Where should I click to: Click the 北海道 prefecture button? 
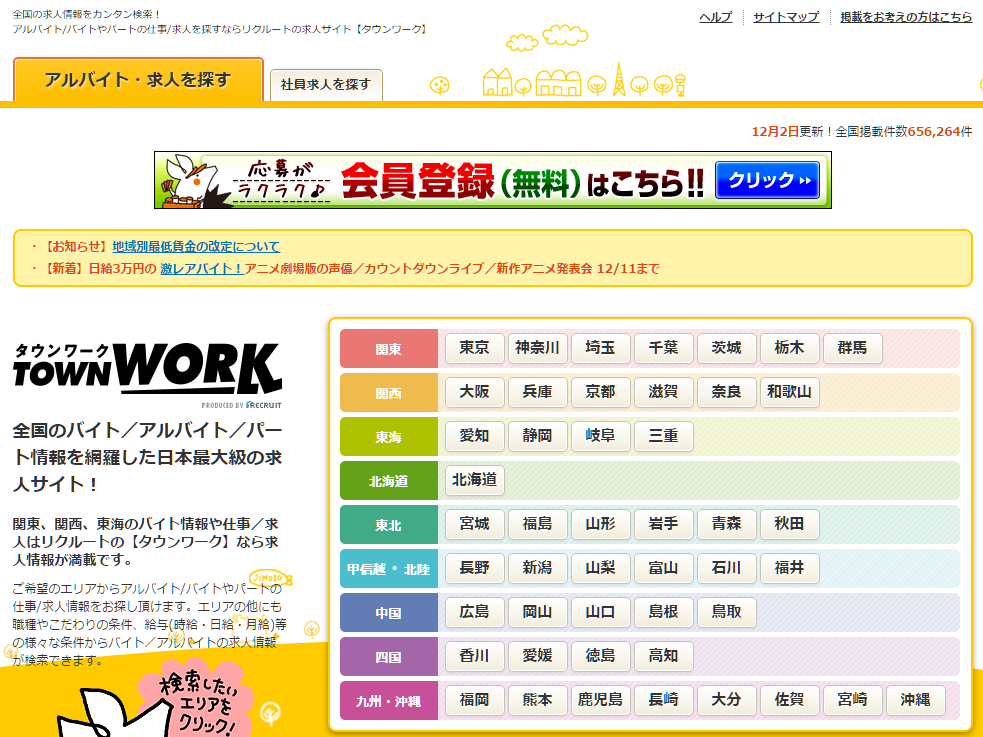pyautogui.click(x=475, y=480)
